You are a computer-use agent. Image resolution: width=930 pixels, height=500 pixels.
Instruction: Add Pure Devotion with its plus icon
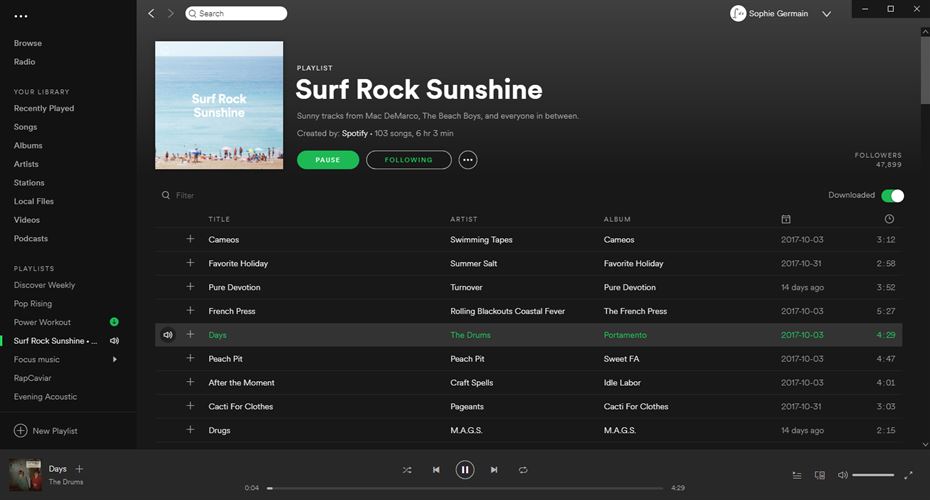[190, 286]
